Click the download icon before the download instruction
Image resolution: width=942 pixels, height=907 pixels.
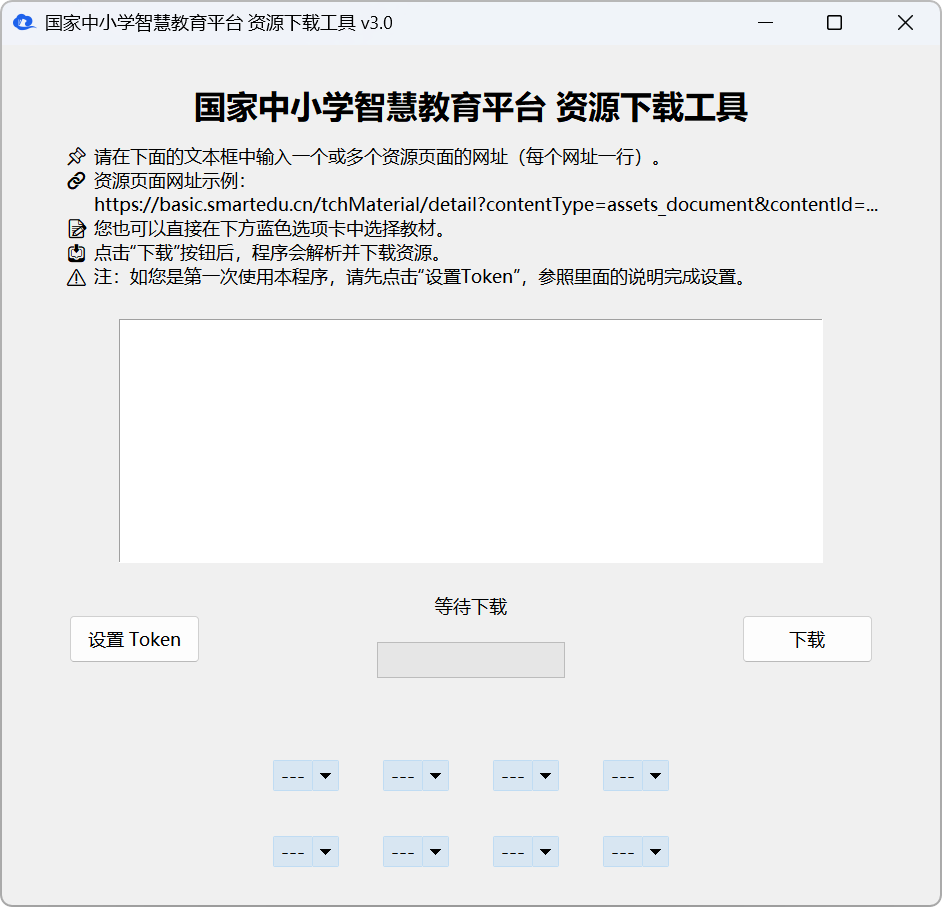[76, 252]
